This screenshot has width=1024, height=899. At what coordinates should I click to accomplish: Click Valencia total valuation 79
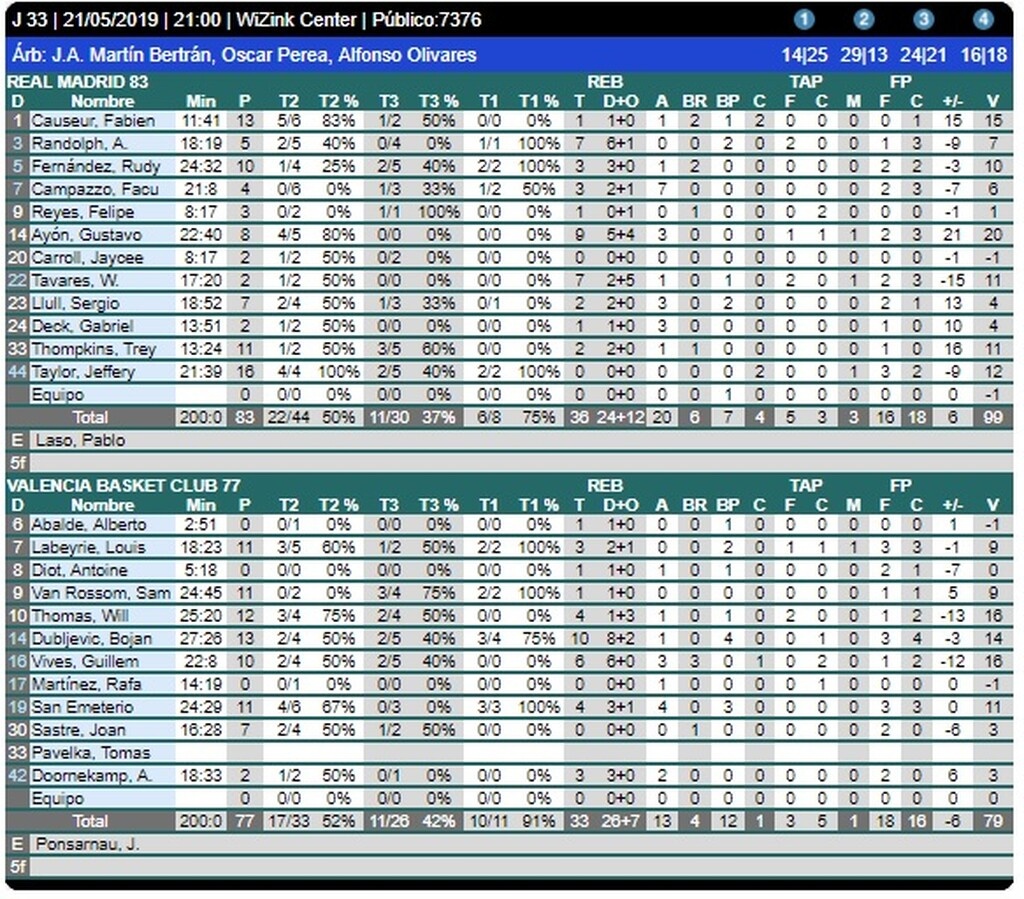[993, 821]
